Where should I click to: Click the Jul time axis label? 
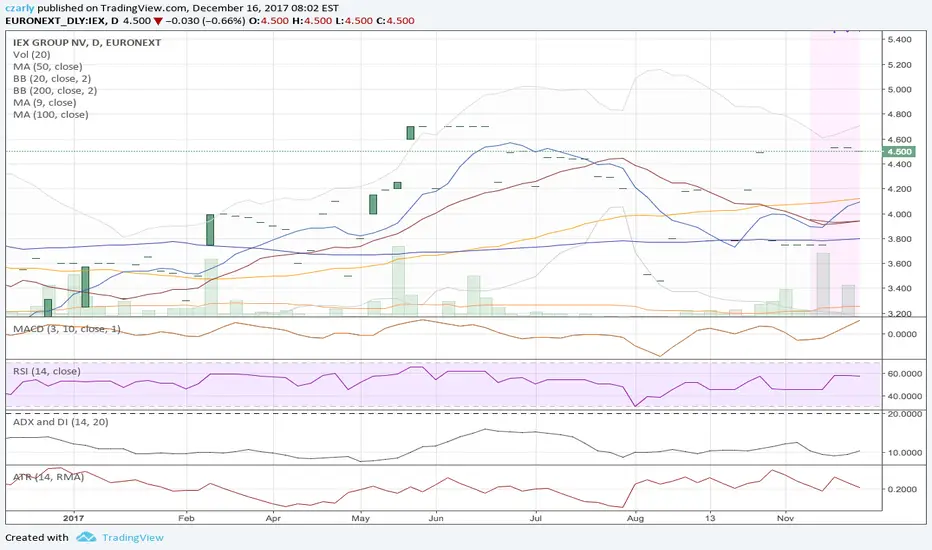click(536, 518)
